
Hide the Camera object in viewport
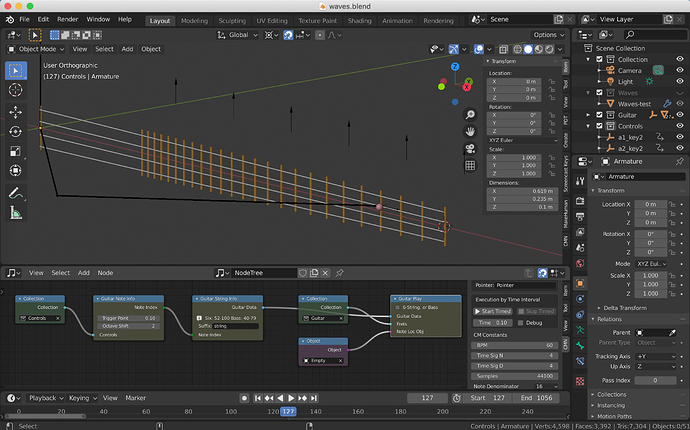680,70
